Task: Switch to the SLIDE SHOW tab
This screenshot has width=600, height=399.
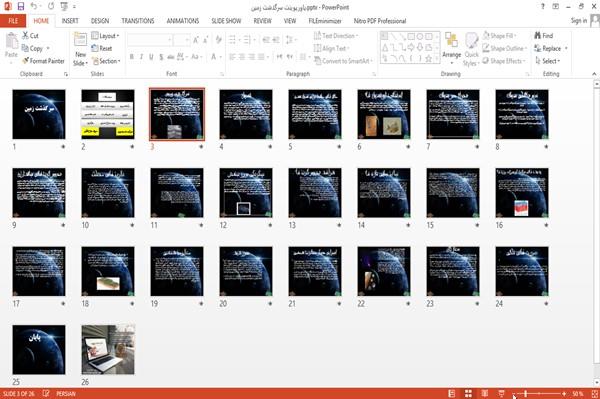Action: point(226,21)
